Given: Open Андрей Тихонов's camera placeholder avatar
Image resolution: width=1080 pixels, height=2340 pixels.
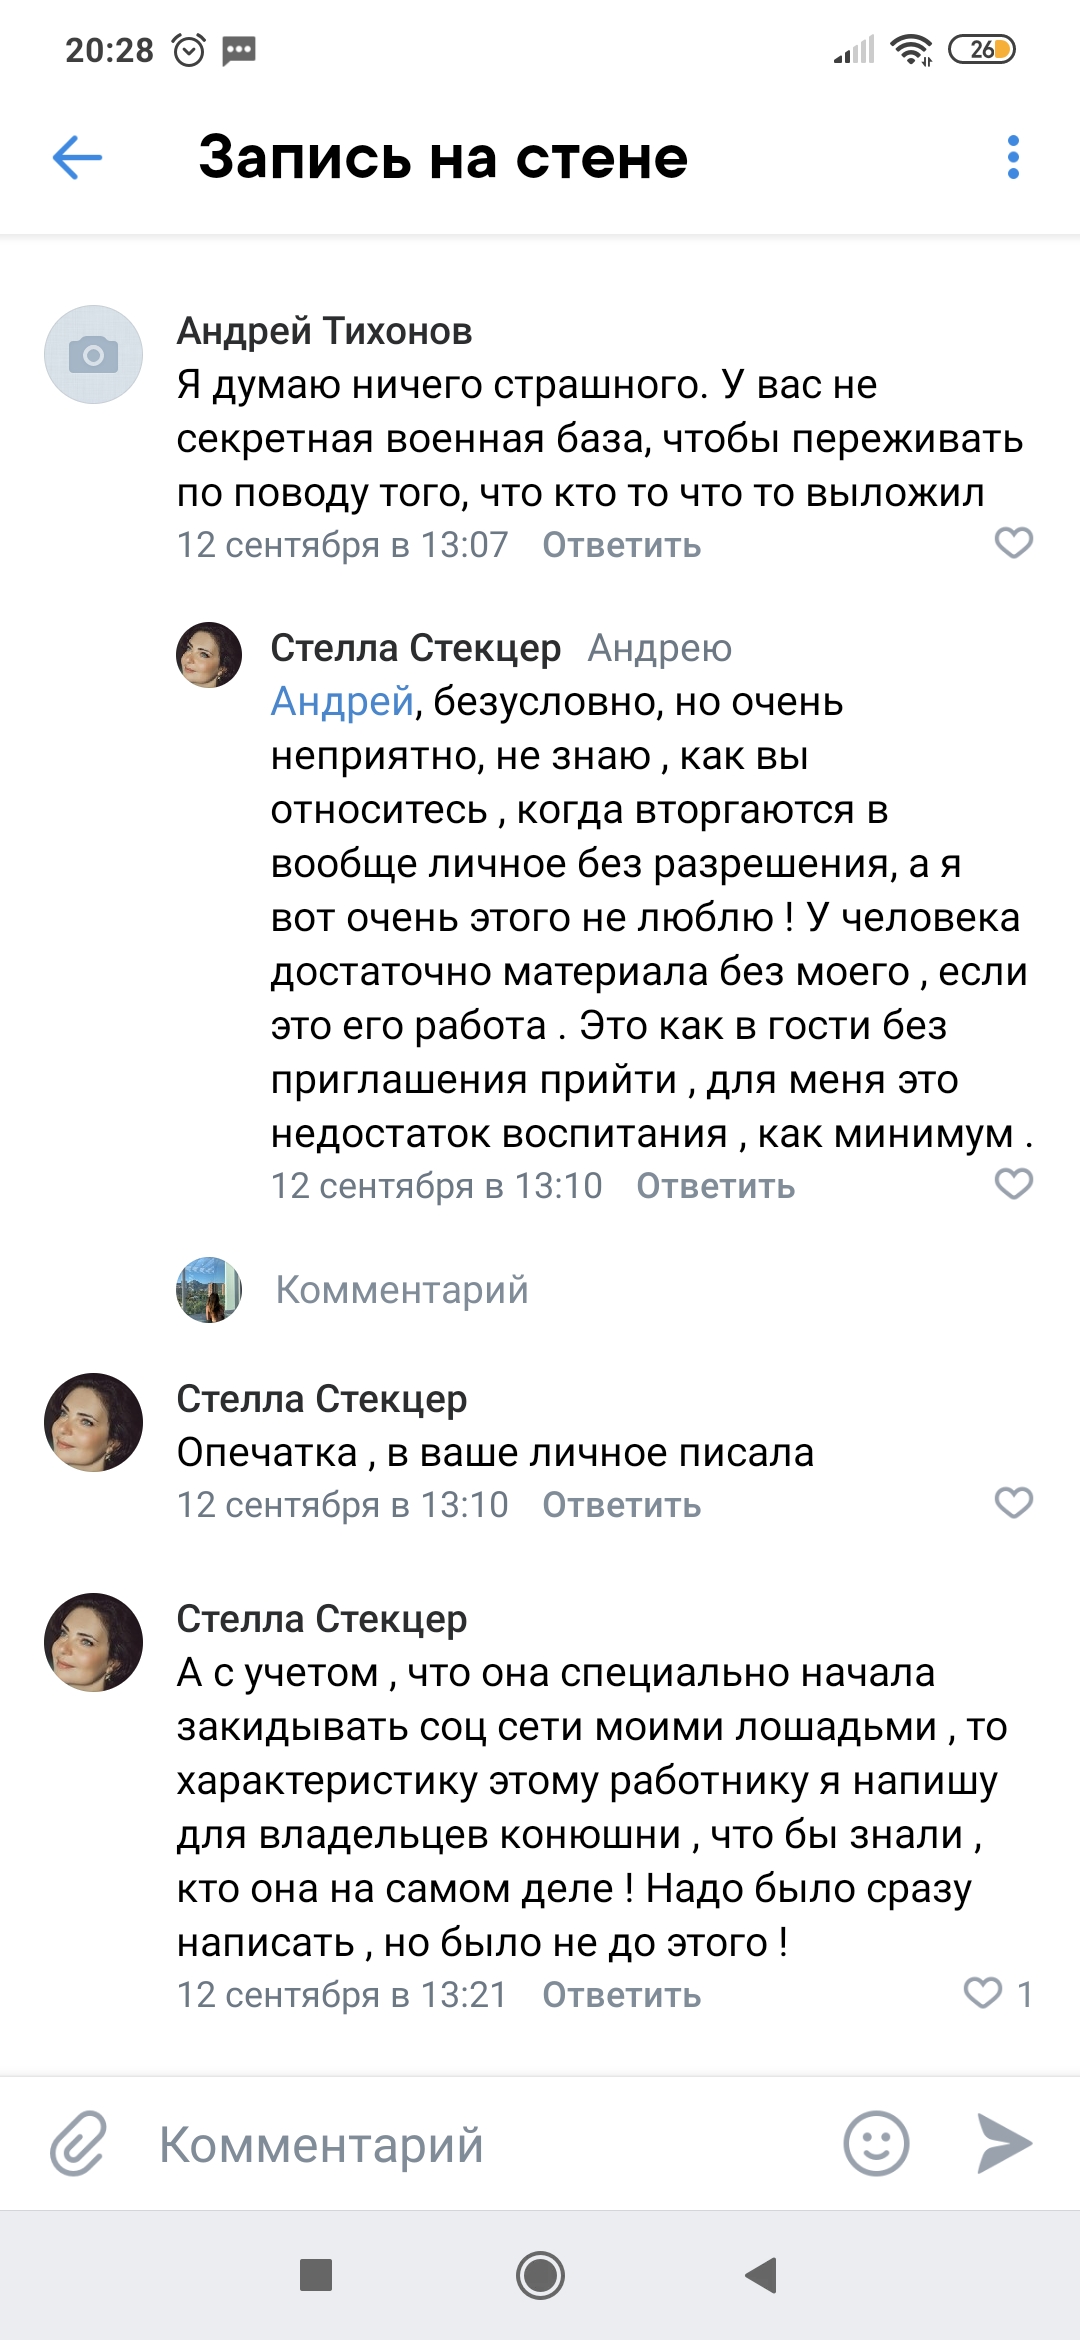Looking at the screenshot, I should point(93,355).
